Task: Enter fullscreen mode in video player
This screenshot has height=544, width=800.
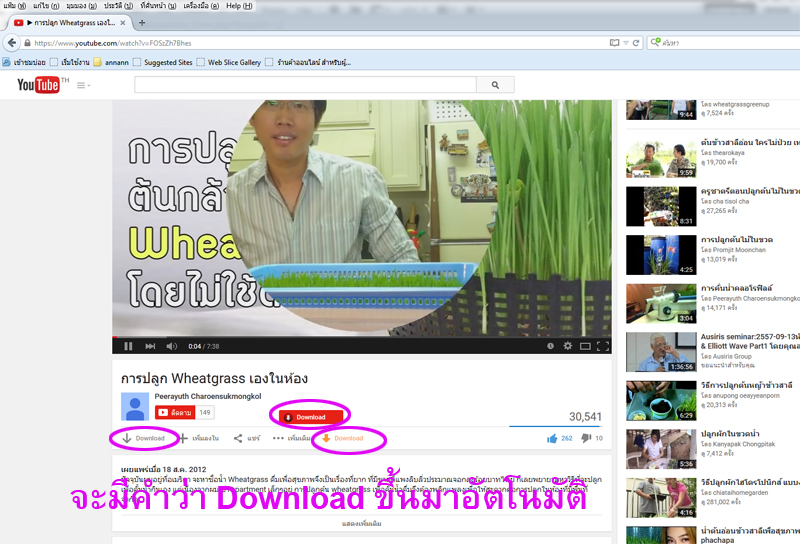Action: [603, 346]
